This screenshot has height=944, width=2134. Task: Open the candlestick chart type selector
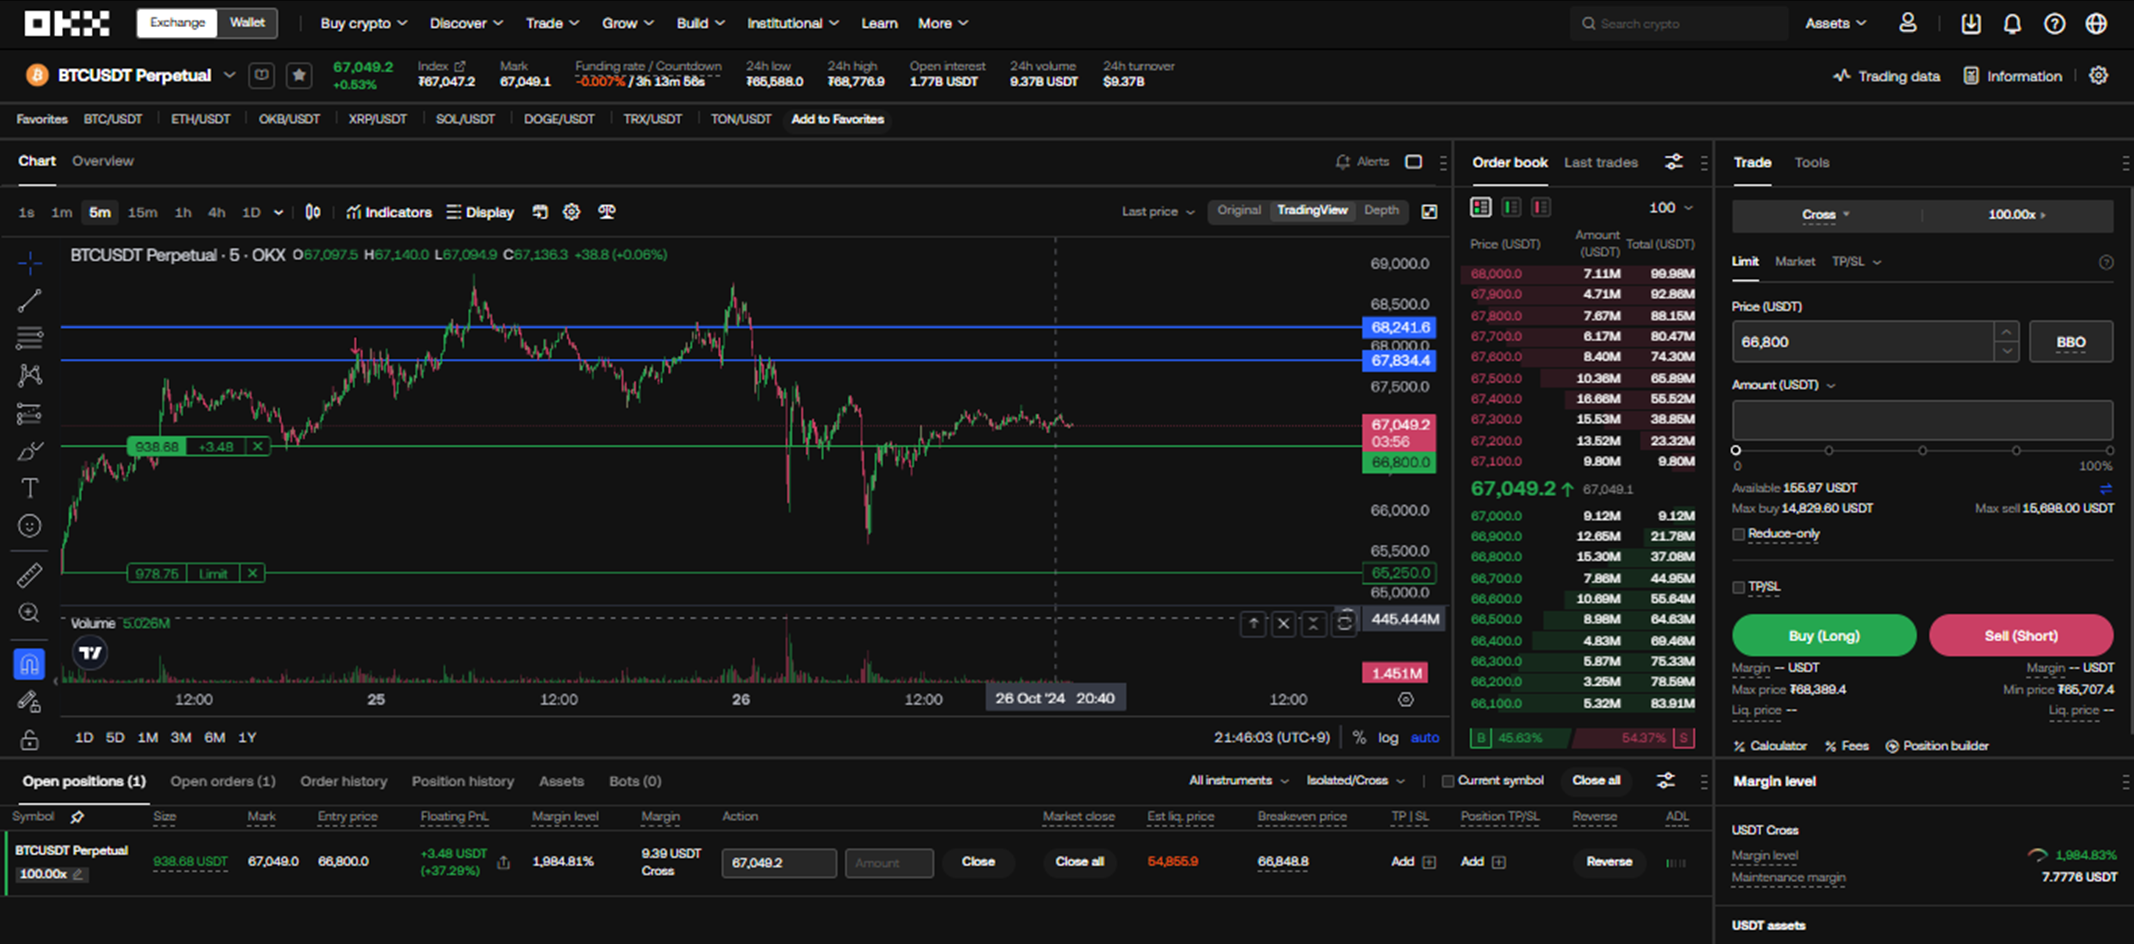[x=313, y=212]
